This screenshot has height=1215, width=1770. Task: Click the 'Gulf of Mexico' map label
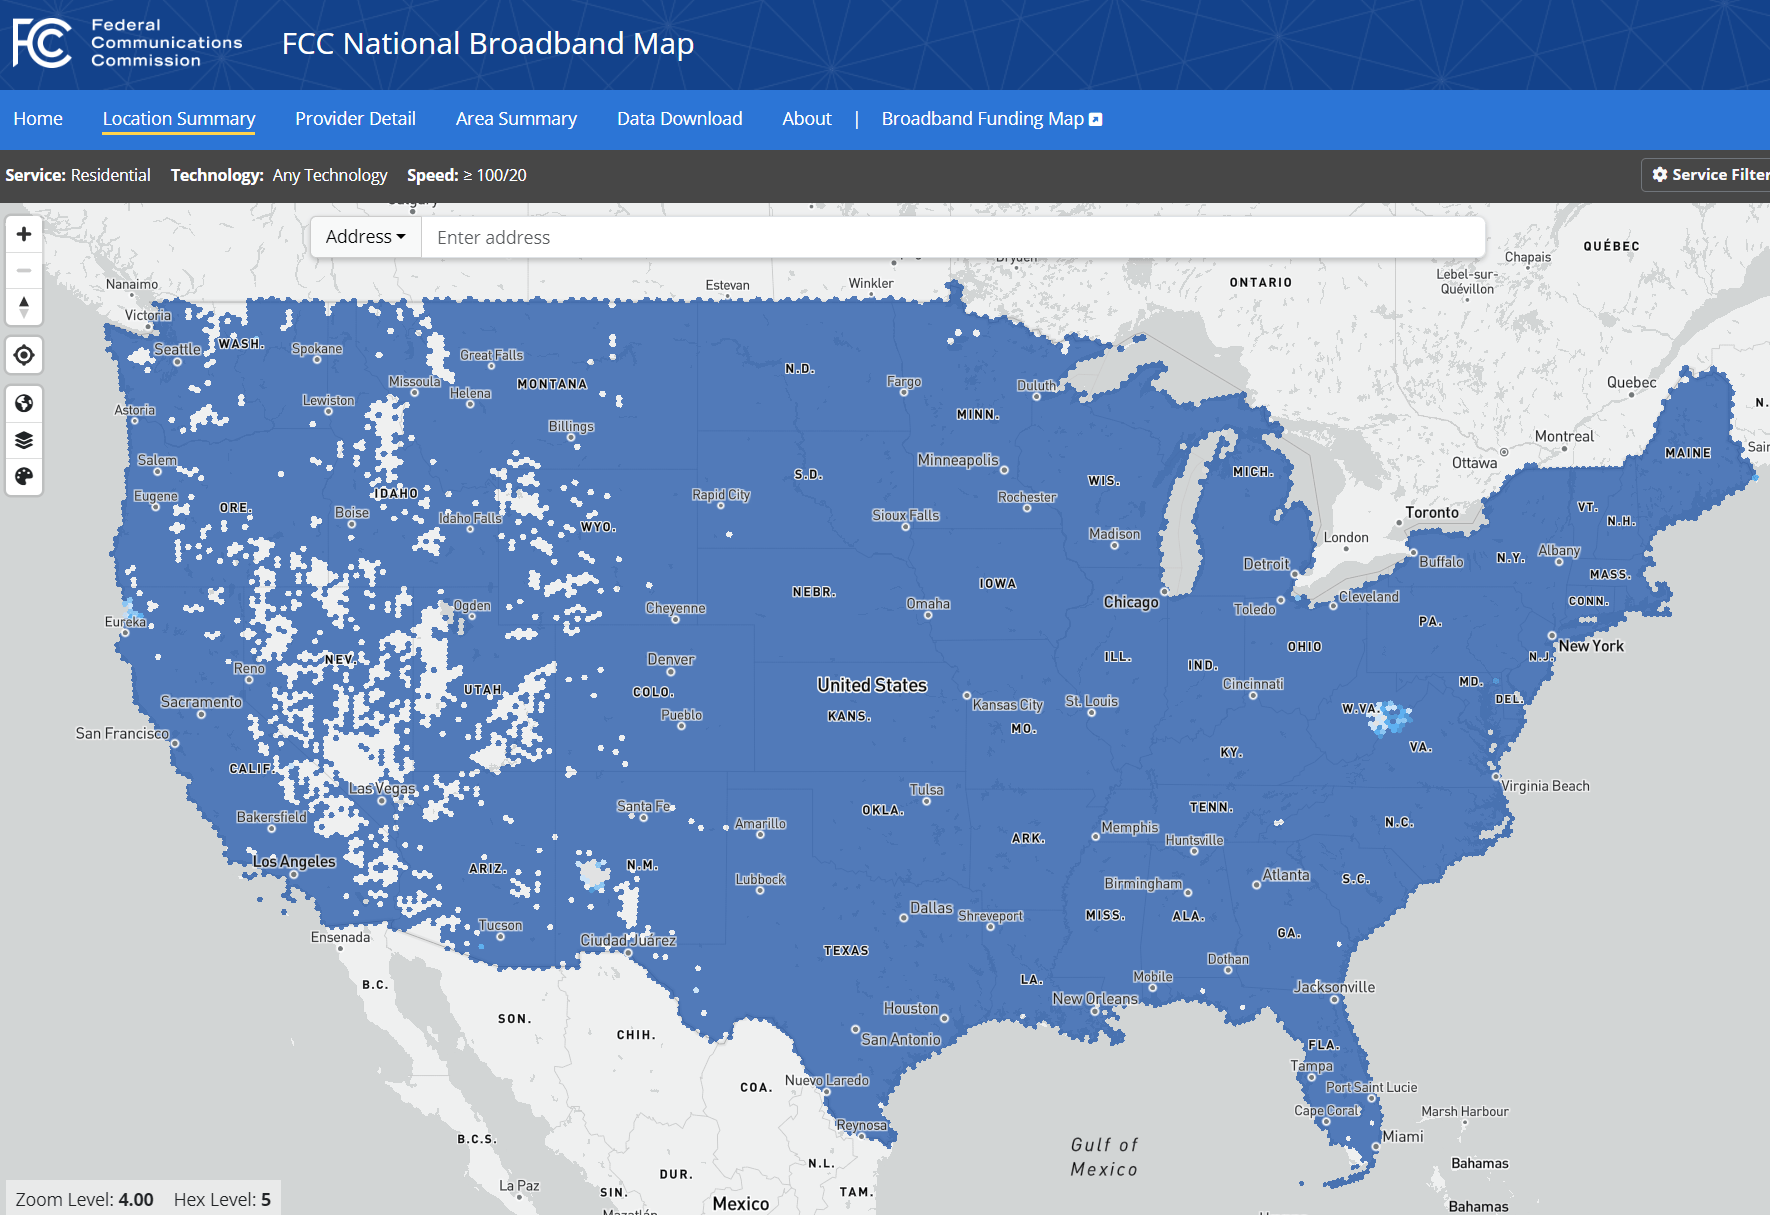1104,1157
